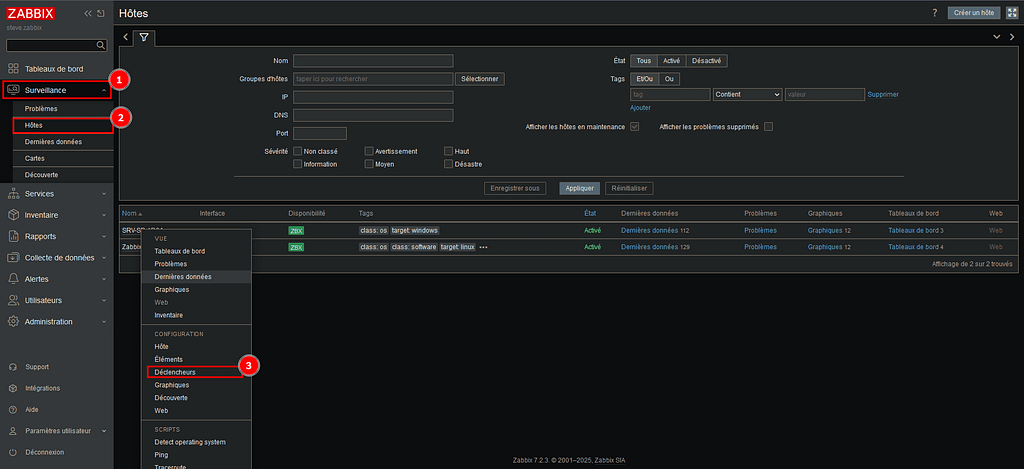Open the Contient tag operator dropdown
The image size is (1024, 469).
[x=747, y=94]
